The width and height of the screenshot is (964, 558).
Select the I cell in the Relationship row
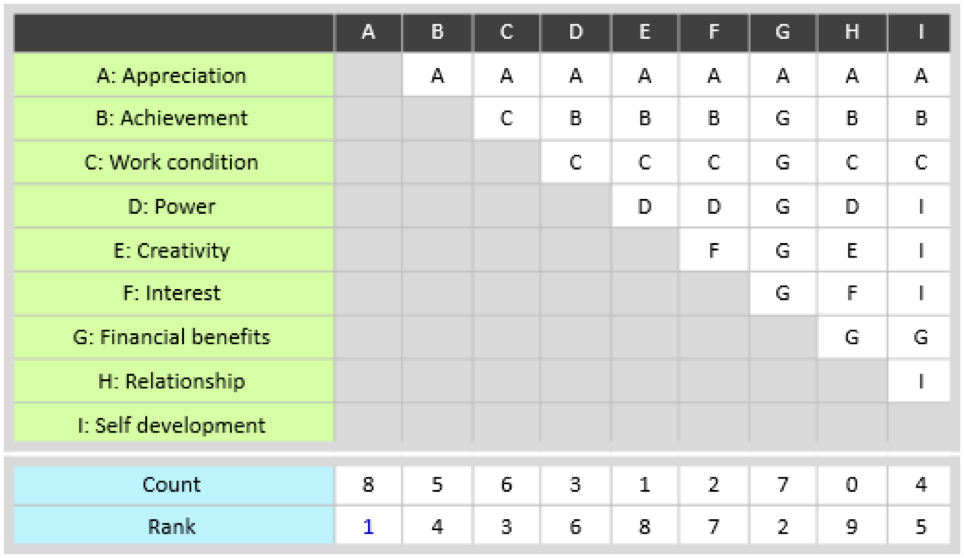[920, 381]
